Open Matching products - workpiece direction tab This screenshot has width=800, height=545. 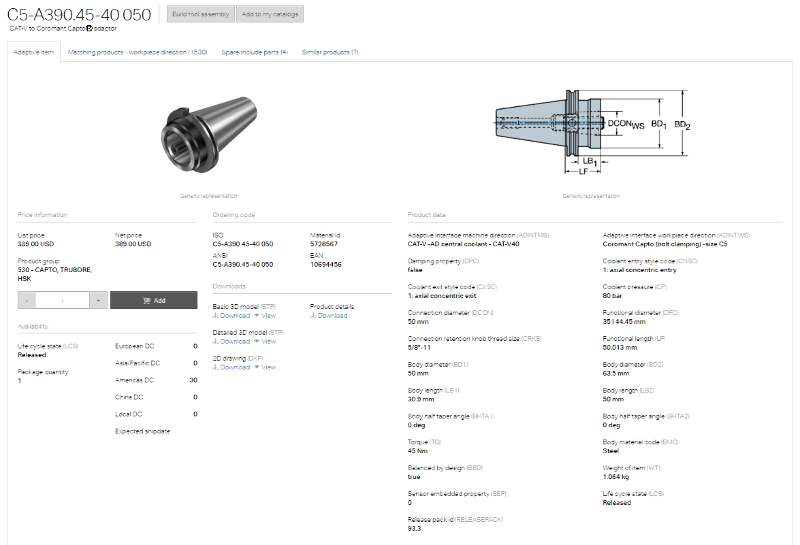pyautogui.click(x=137, y=52)
